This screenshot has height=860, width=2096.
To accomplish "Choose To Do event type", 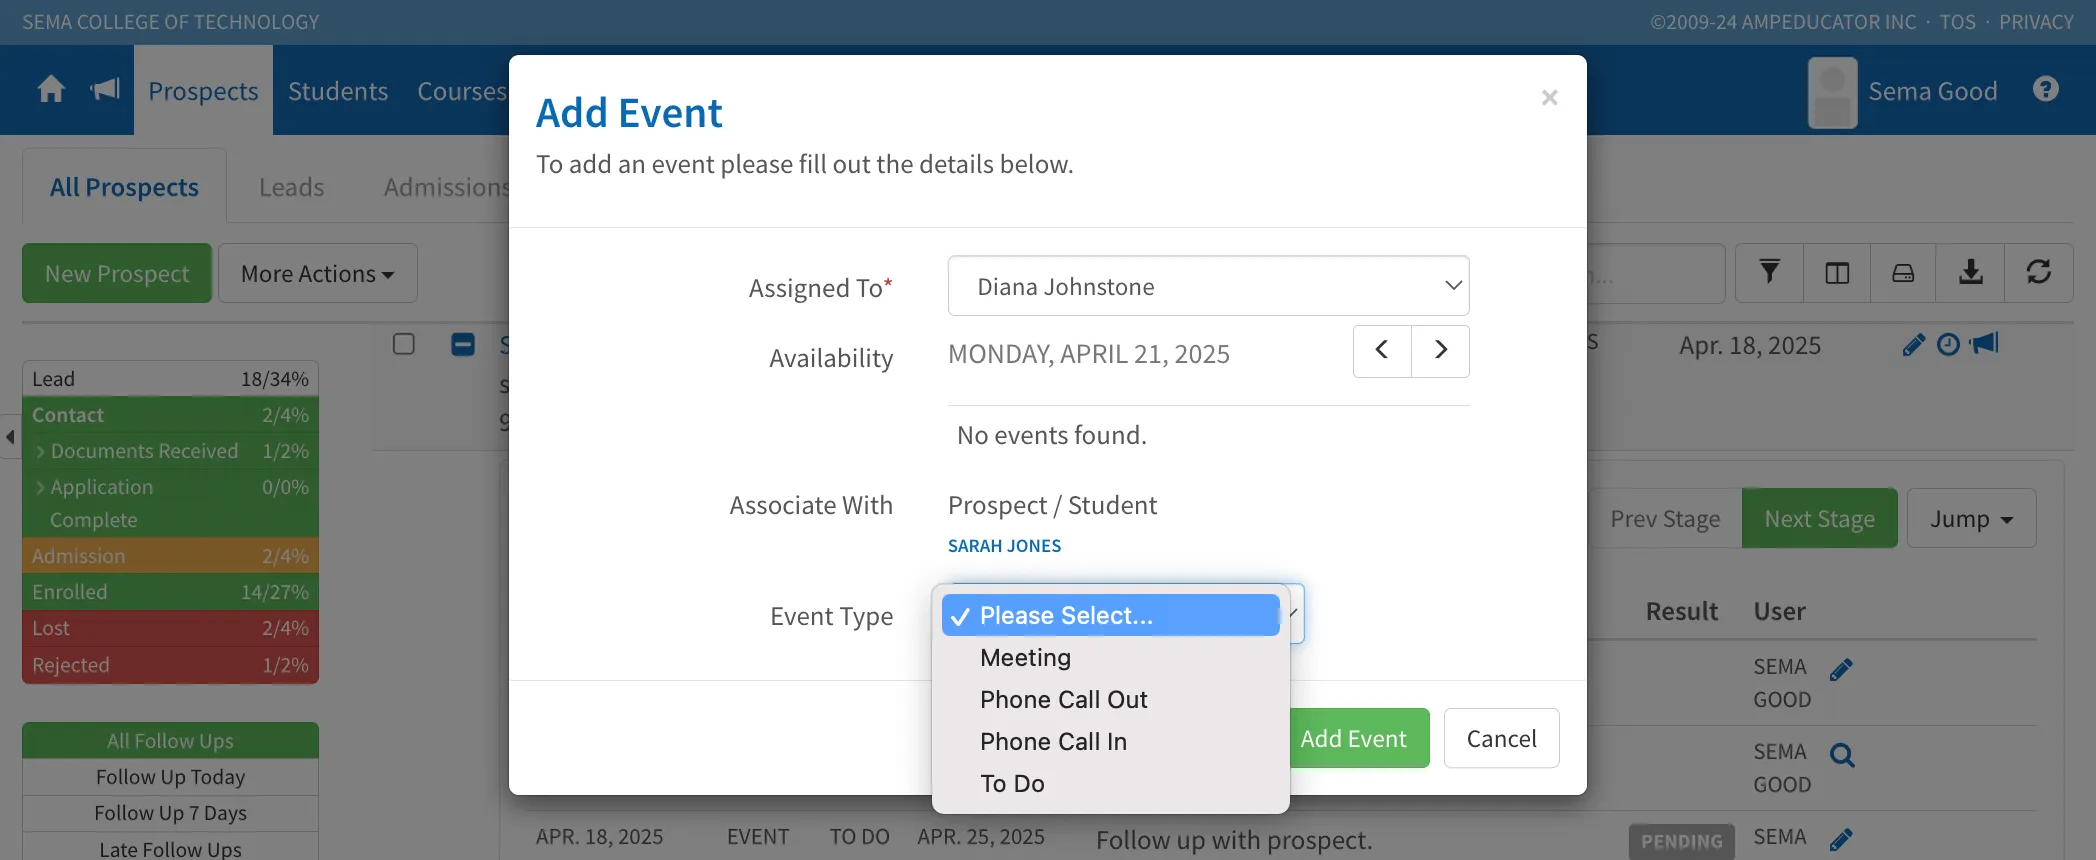I will click(1110, 784).
